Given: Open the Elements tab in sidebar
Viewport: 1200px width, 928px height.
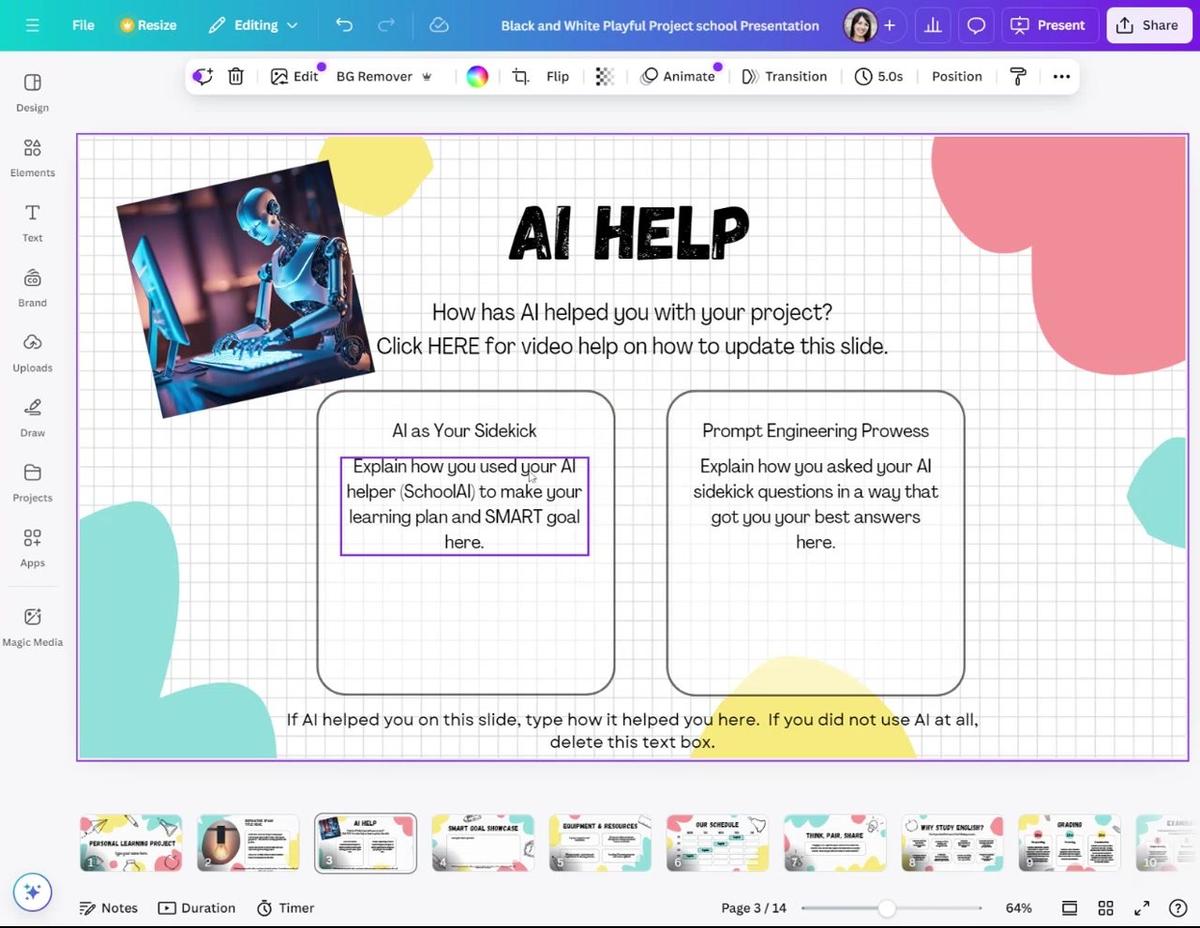Looking at the screenshot, I should 32,157.
